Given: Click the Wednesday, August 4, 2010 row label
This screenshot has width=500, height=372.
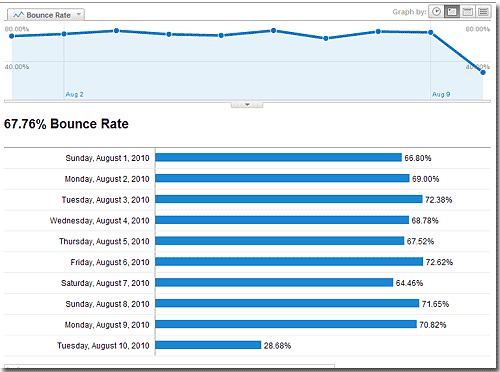Looking at the screenshot, I should [x=99, y=221].
